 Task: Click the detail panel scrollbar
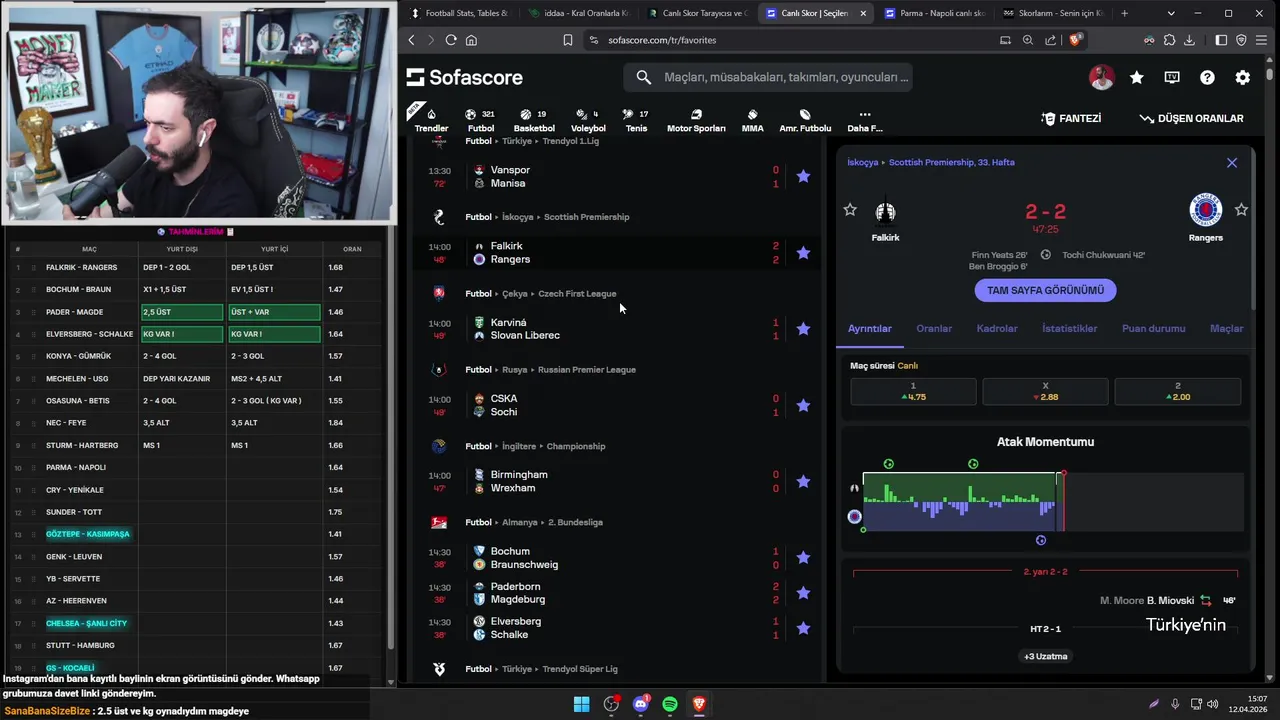coord(1251,230)
